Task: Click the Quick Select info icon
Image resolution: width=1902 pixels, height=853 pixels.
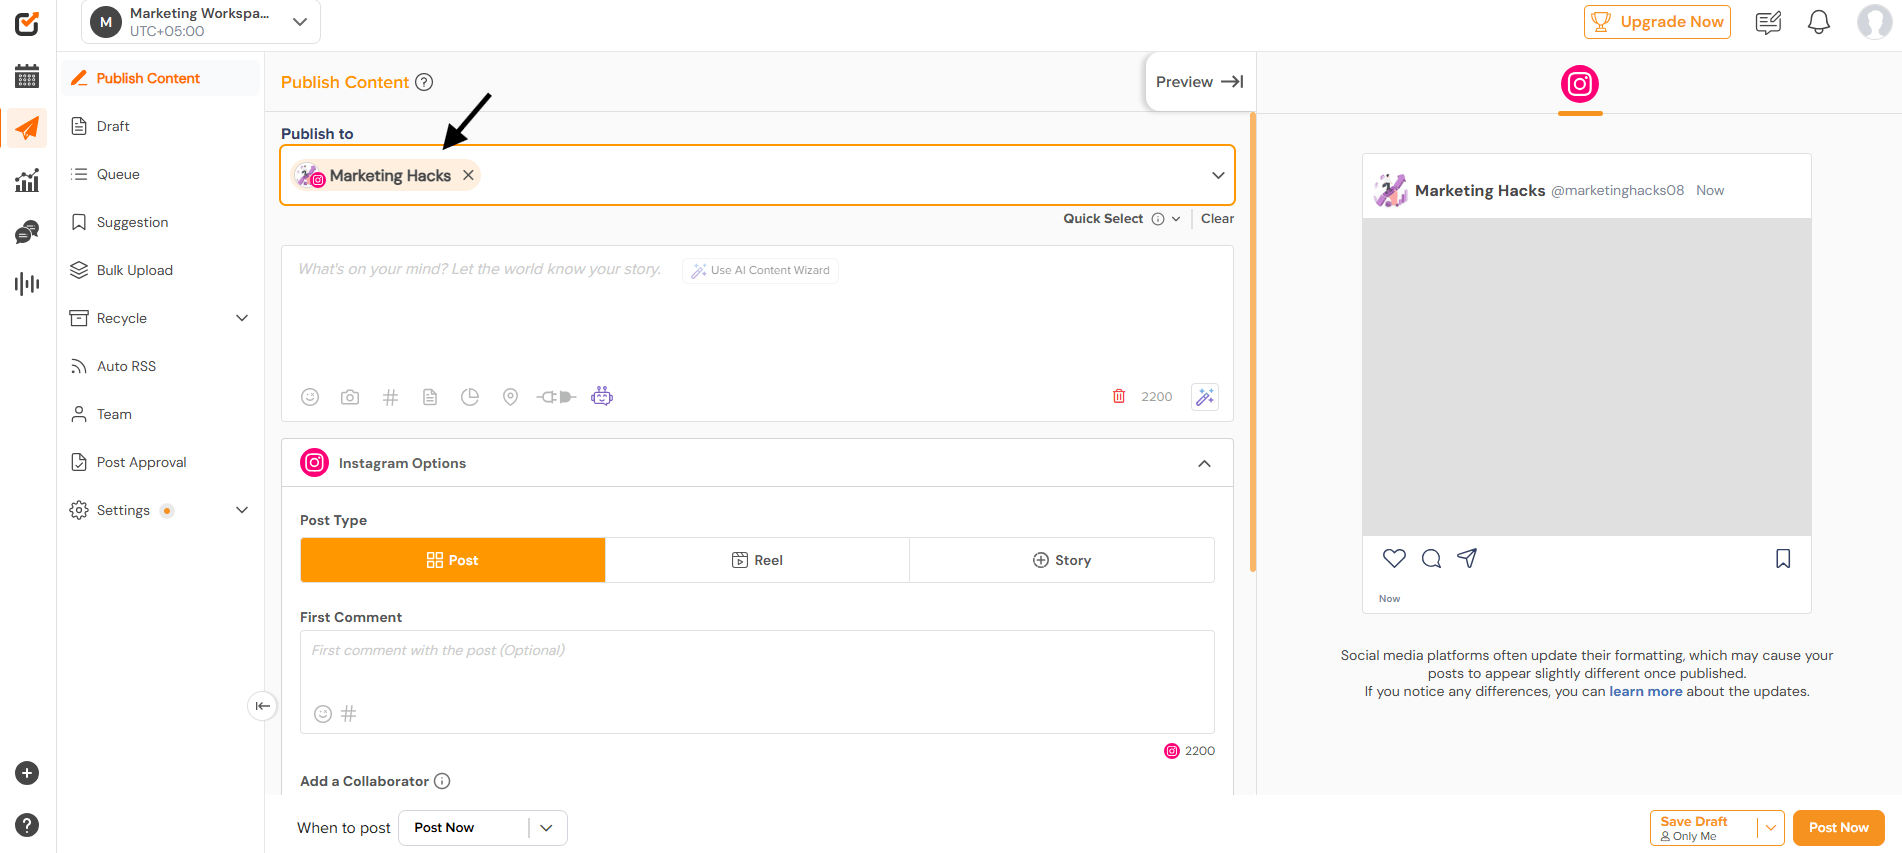Action: pos(1158,219)
